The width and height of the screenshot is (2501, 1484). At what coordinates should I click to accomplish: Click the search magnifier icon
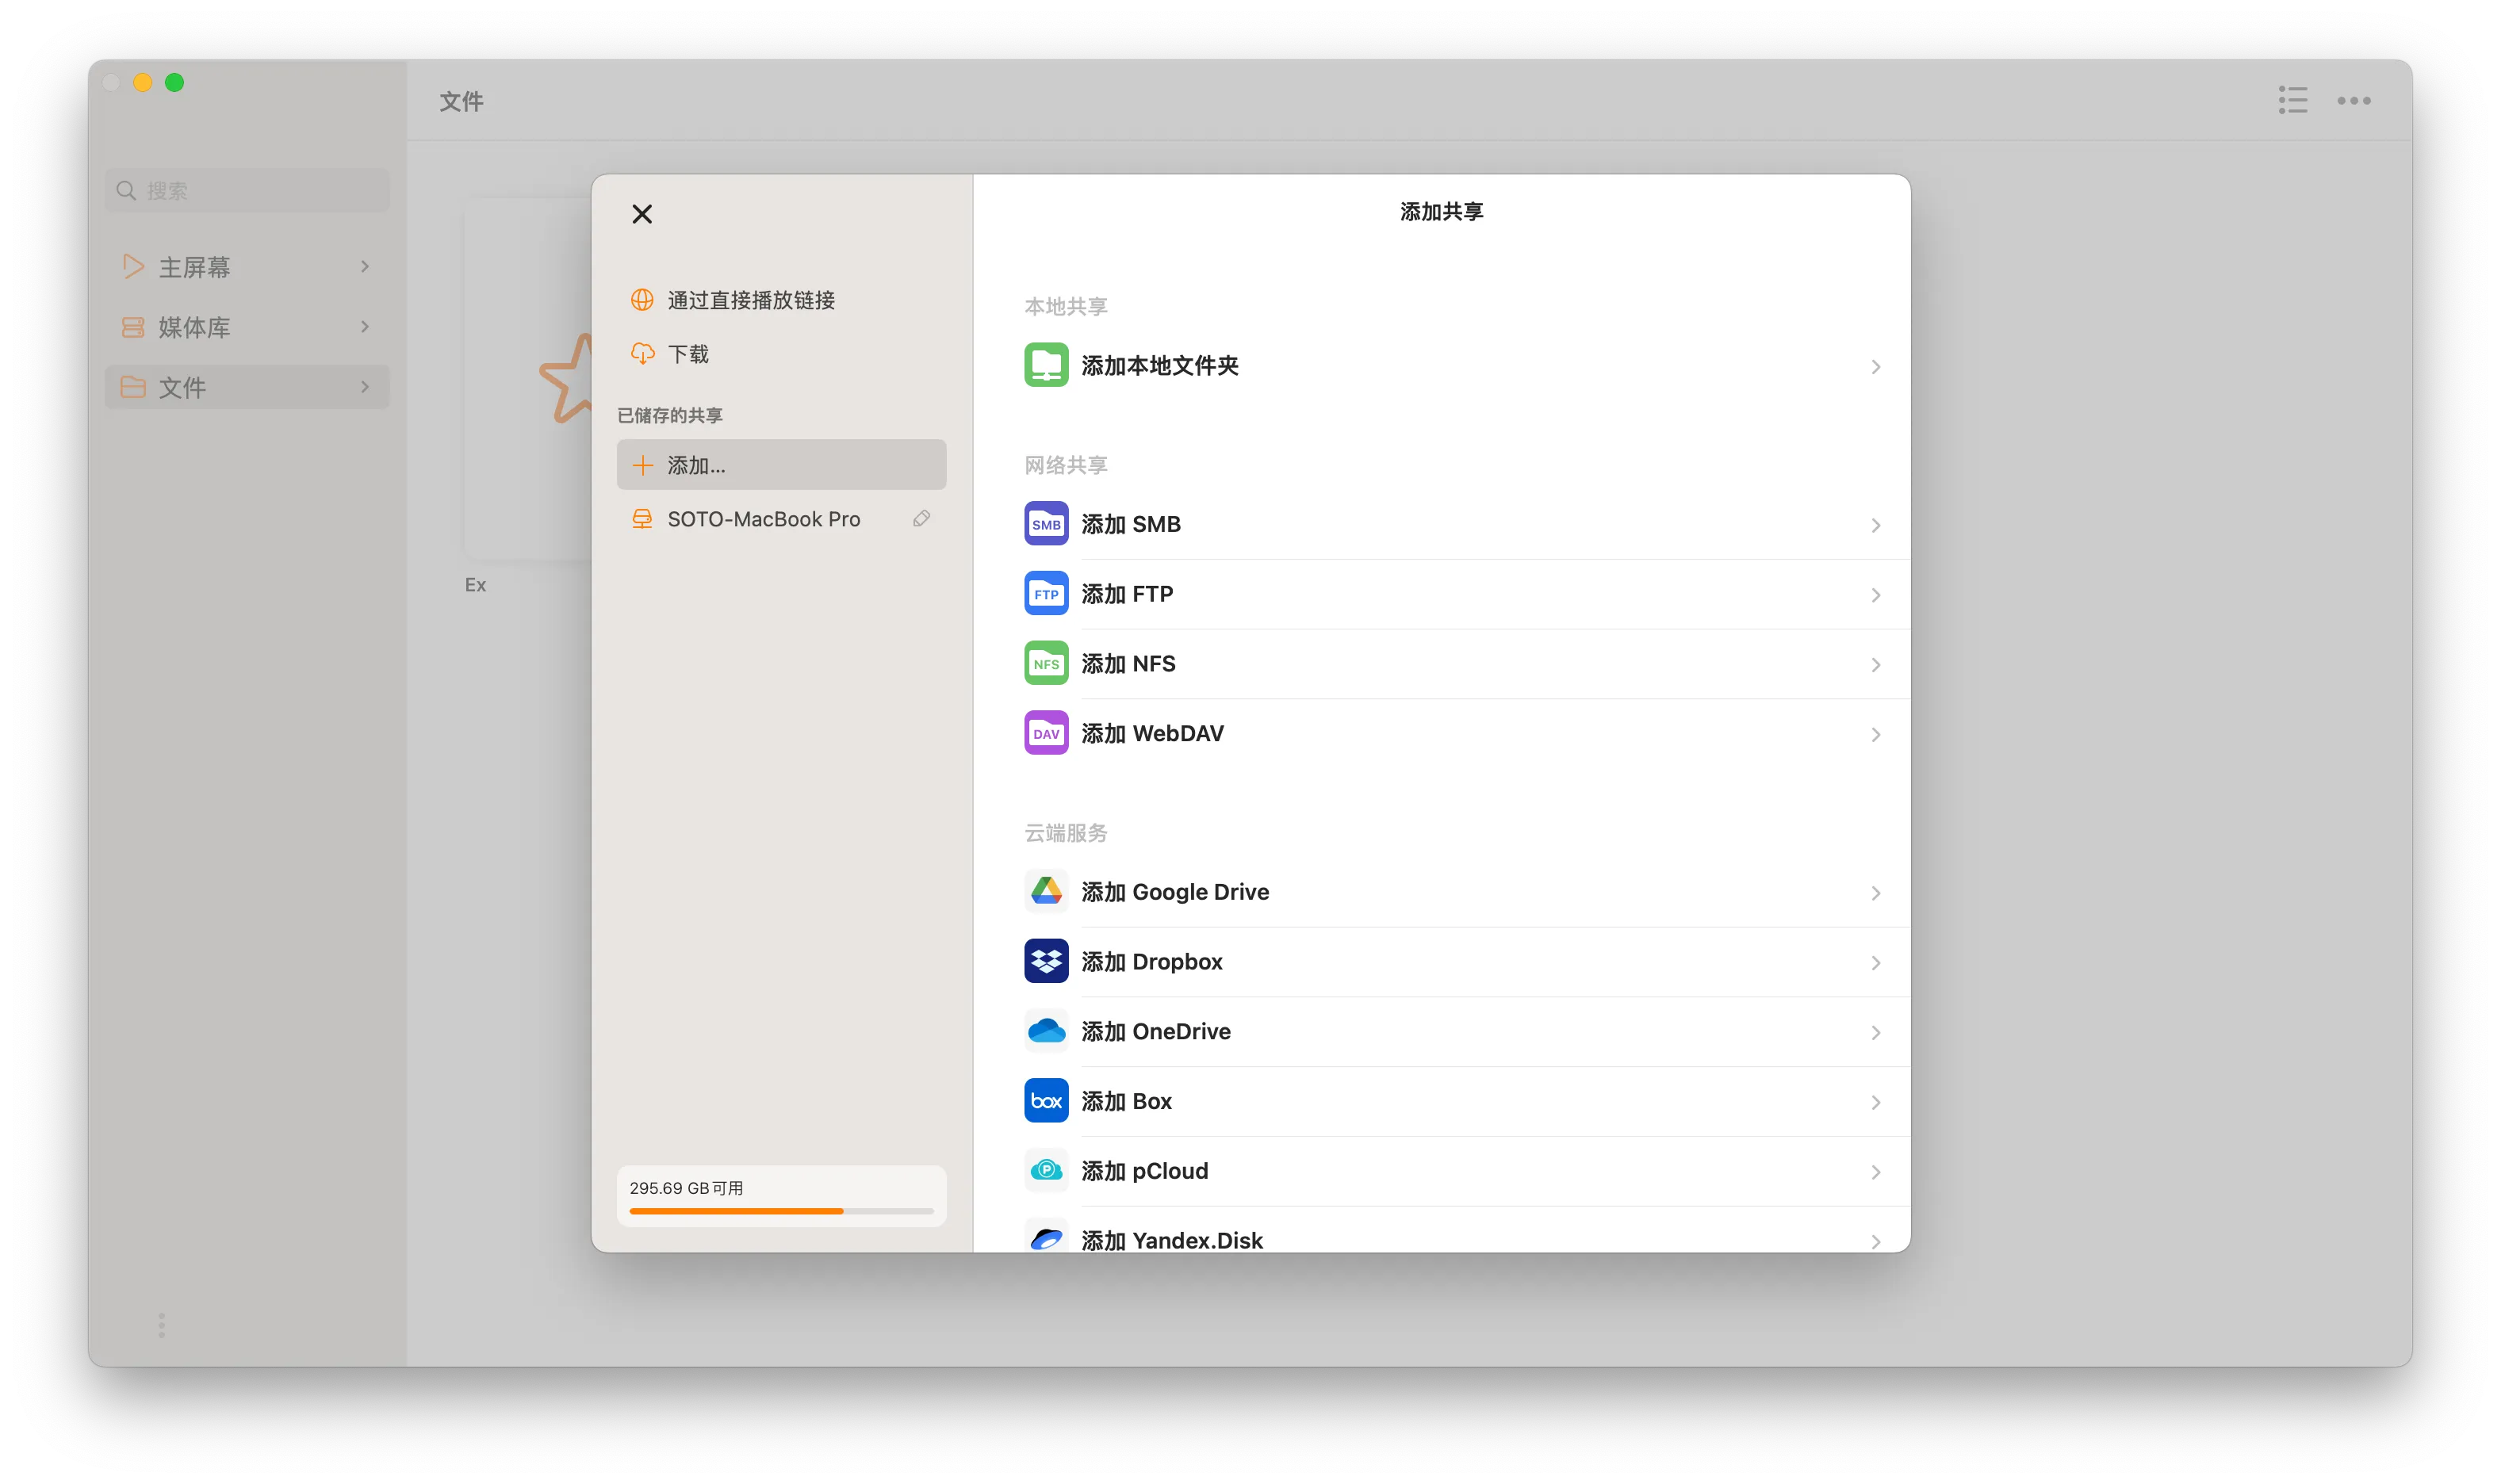pos(126,190)
